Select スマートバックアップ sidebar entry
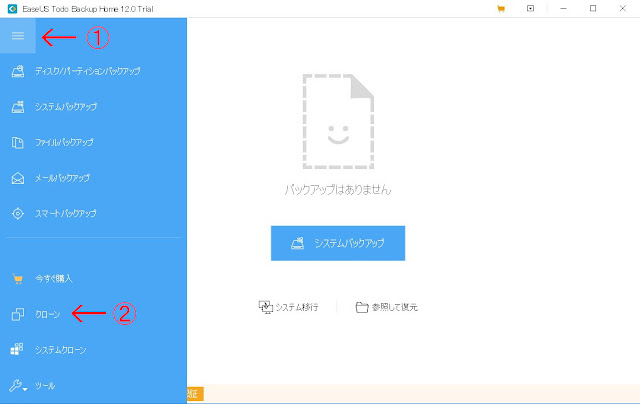Screen dimensions: 640x404 tap(66, 213)
